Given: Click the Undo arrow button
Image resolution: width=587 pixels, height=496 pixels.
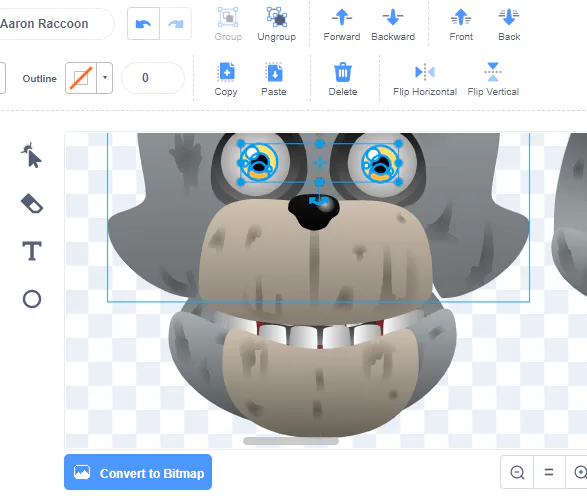Looking at the screenshot, I should pos(143,24).
